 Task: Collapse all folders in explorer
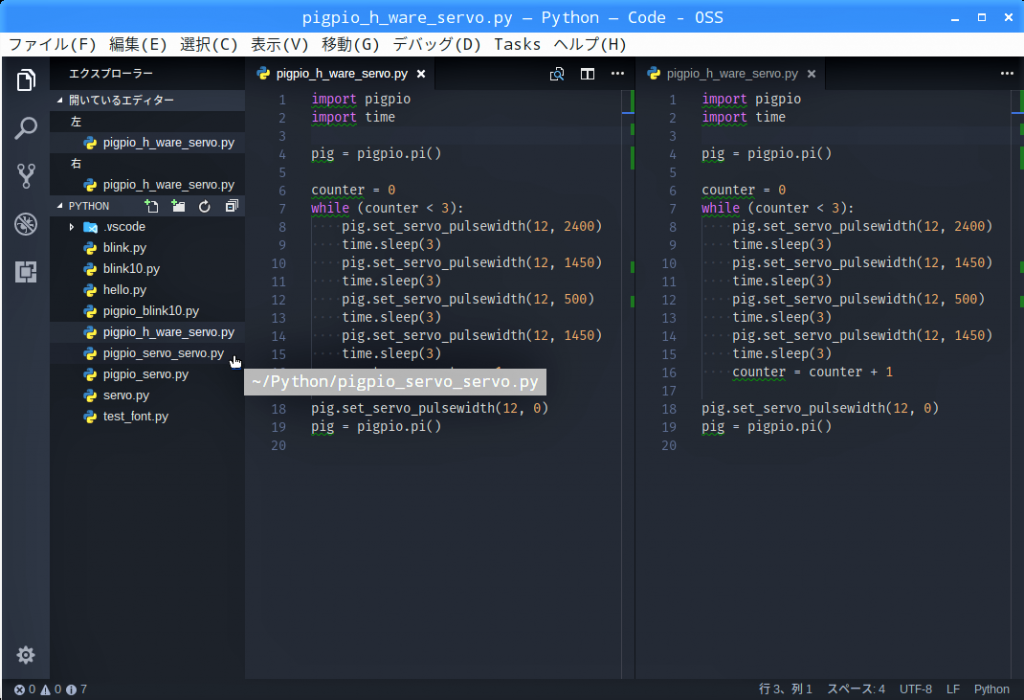232,206
